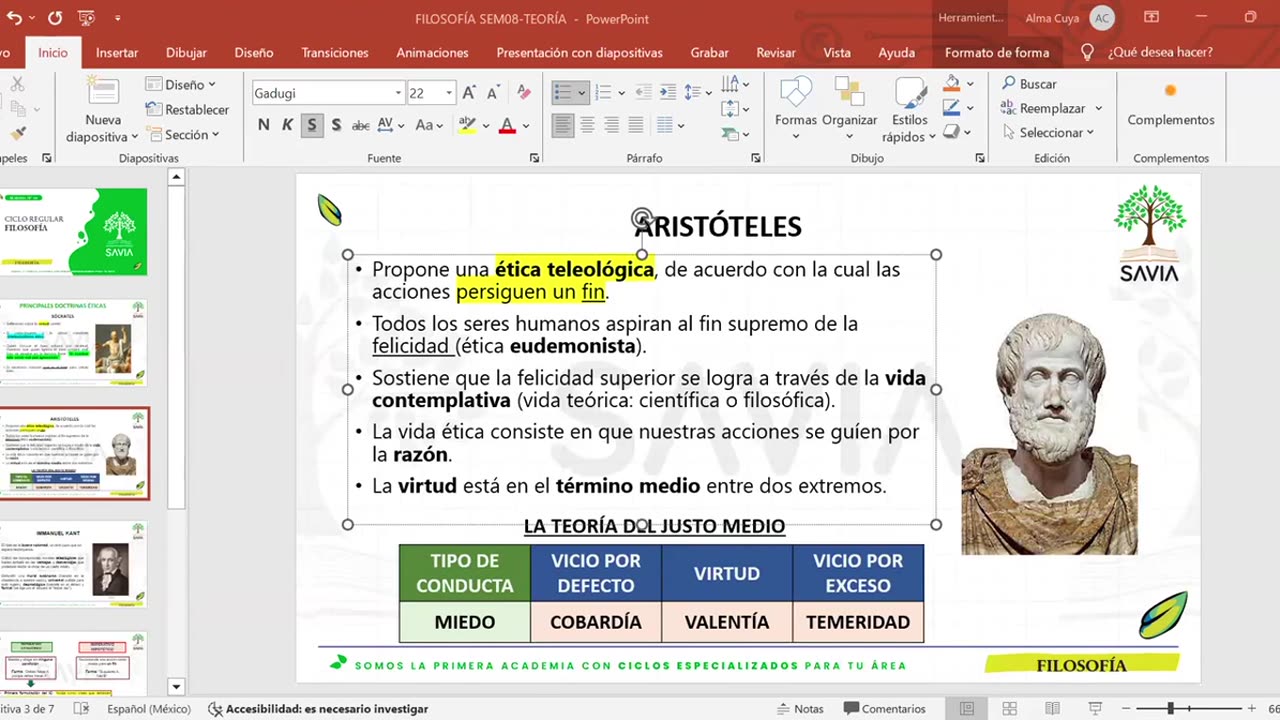The image size is (1280, 720).
Task: Adjust the zoom slider in the status bar
Action: pos(1170,709)
